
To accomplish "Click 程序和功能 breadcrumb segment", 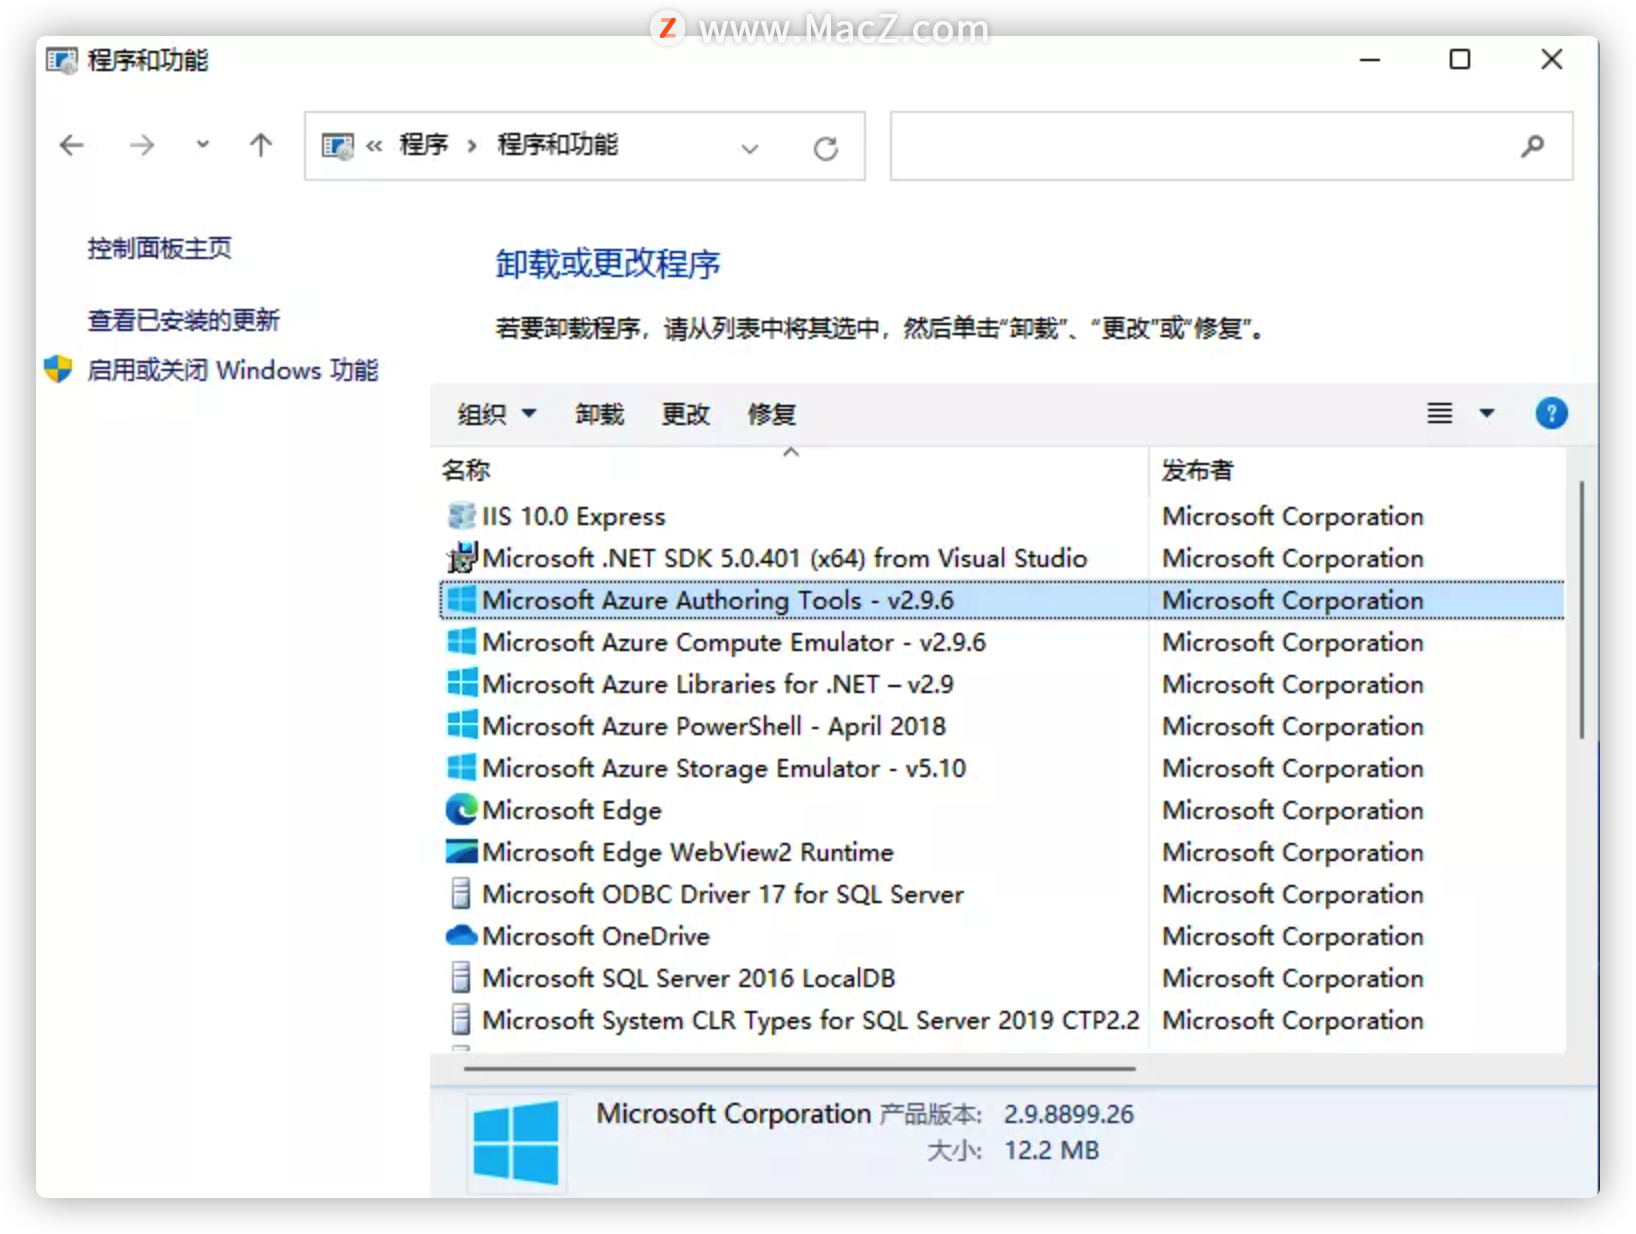I will (558, 146).
